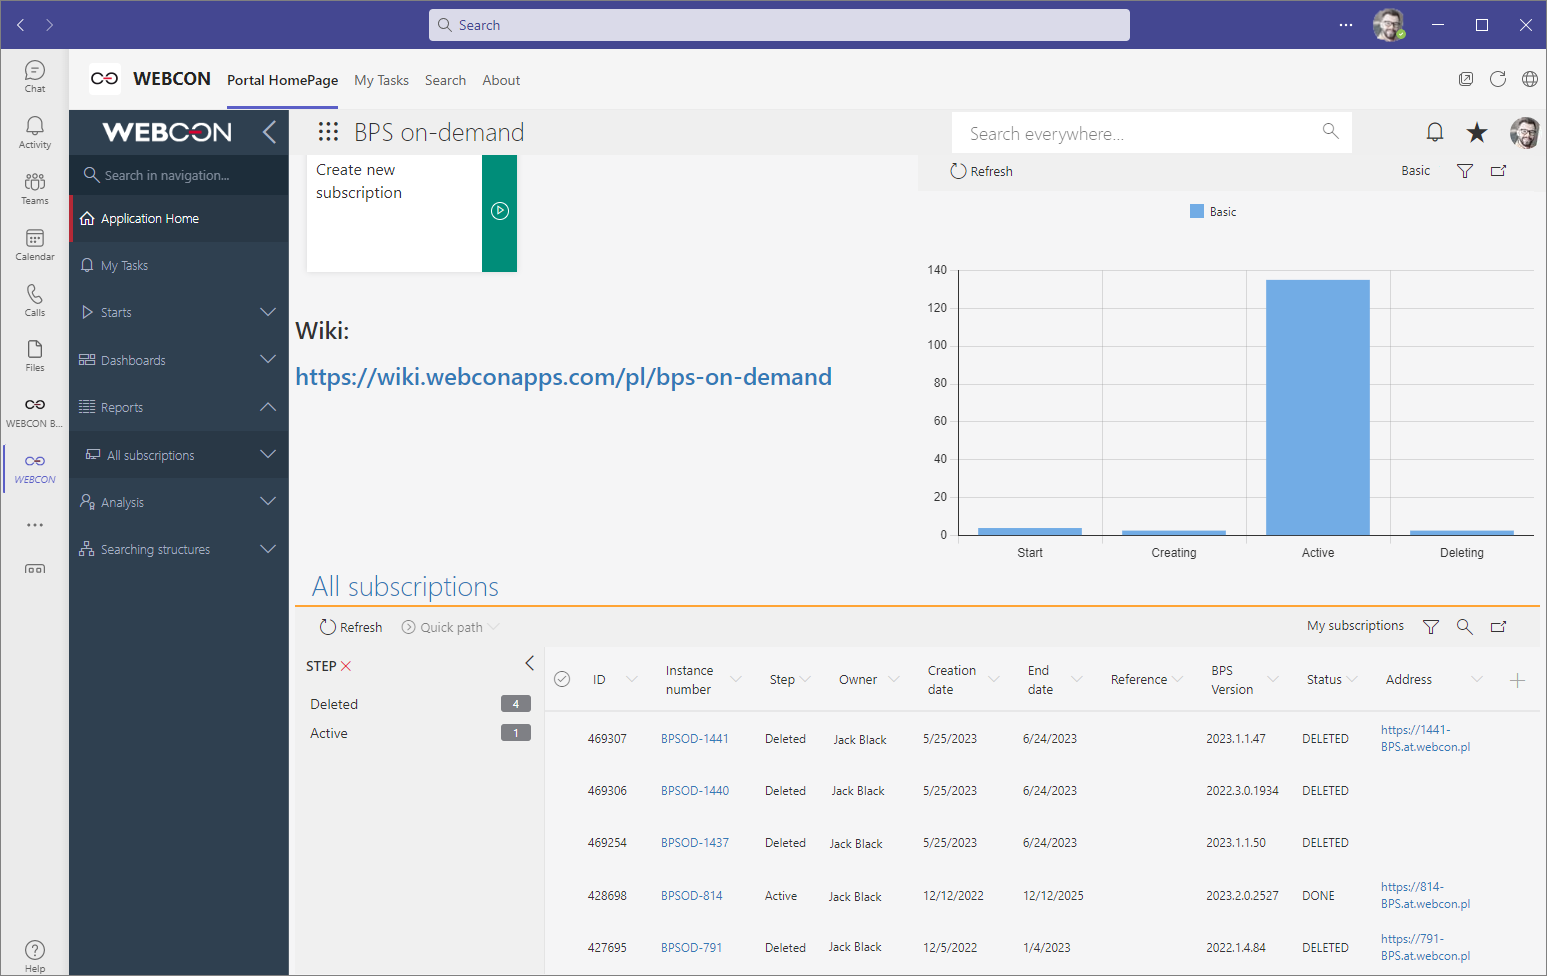Image resolution: width=1547 pixels, height=976 pixels.
Task: Open the Instance number column dropdown
Action: coord(736,680)
